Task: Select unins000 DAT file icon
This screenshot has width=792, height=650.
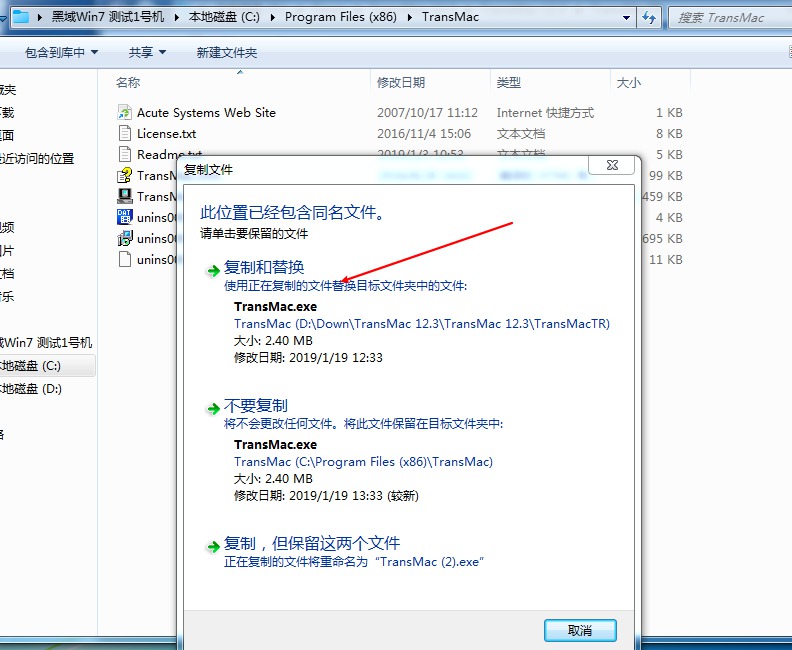Action: click(125, 217)
